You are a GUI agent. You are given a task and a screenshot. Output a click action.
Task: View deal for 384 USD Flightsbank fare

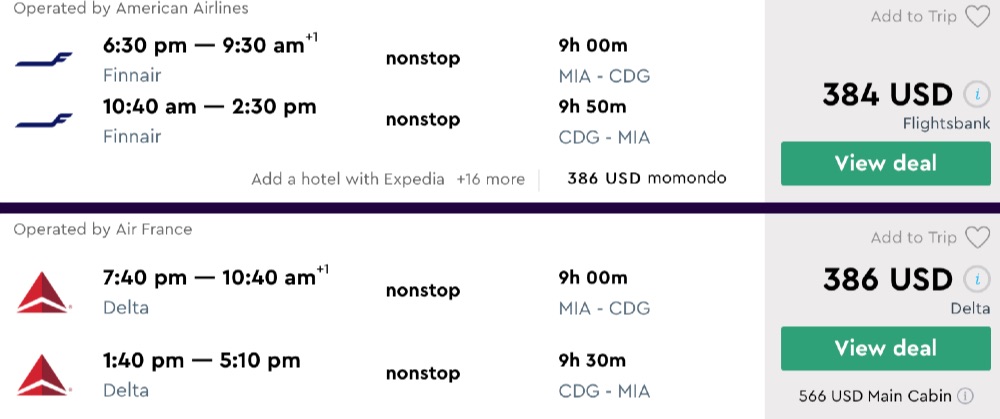click(872, 163)
